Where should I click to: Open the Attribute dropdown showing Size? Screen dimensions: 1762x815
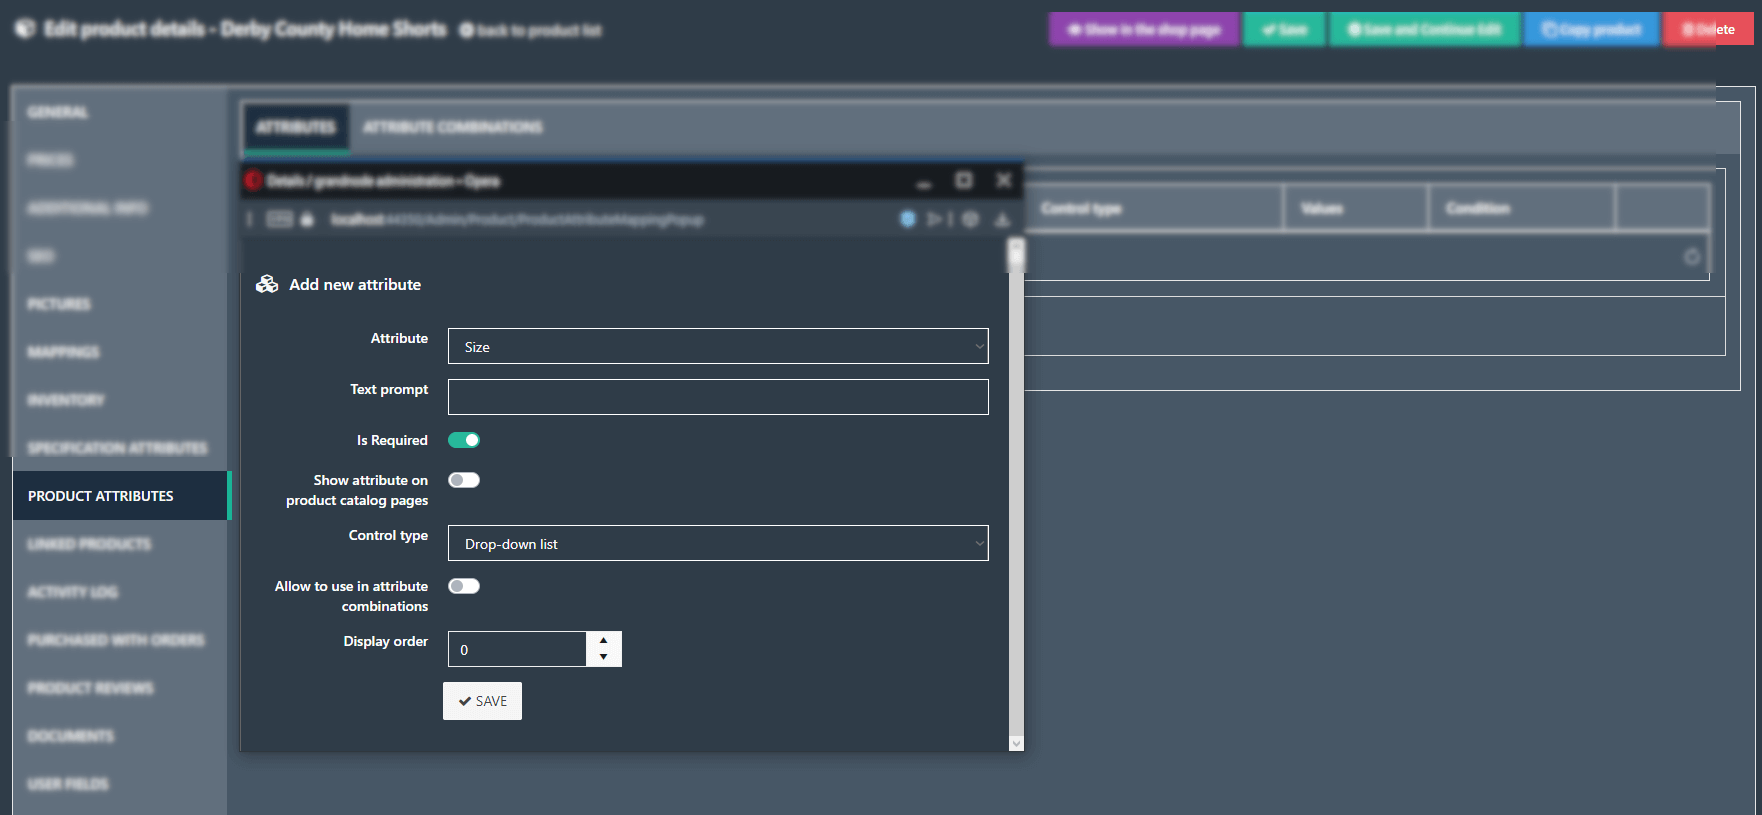click(718, 346)
